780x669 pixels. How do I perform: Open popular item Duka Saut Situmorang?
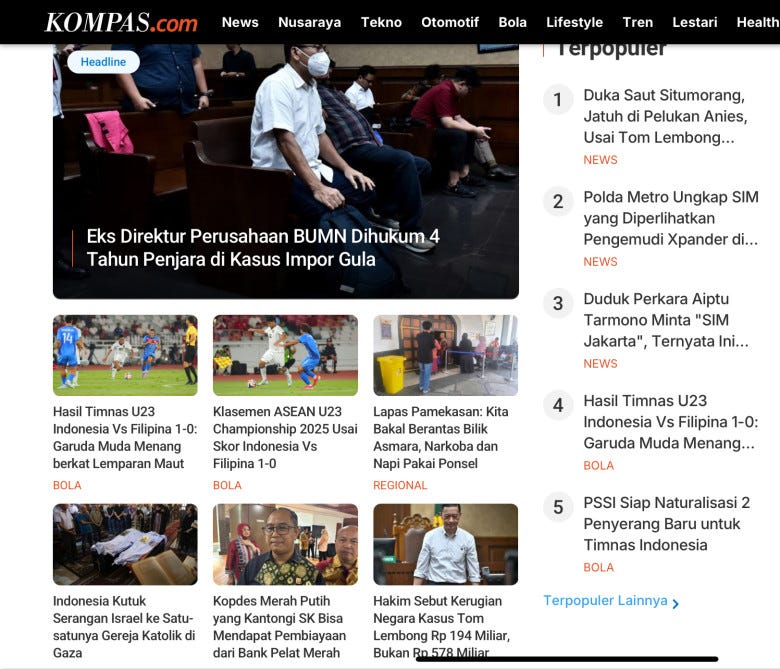(665, 116)
